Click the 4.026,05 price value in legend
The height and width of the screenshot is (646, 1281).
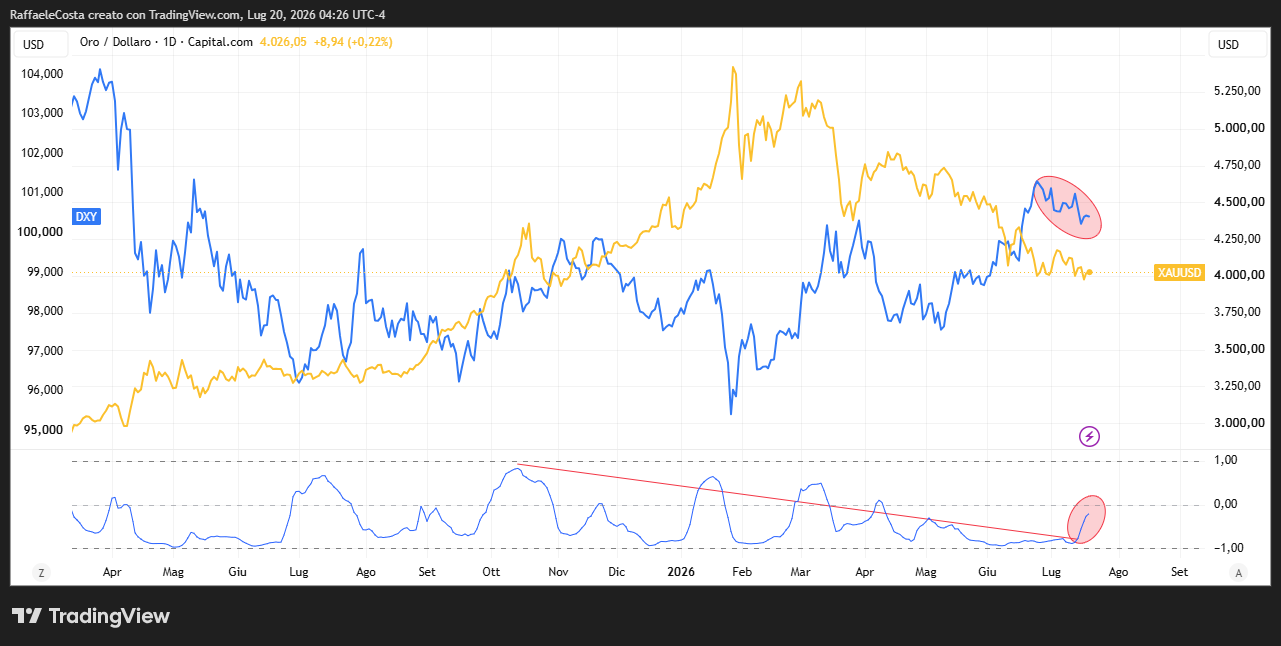tap(283, 42)
